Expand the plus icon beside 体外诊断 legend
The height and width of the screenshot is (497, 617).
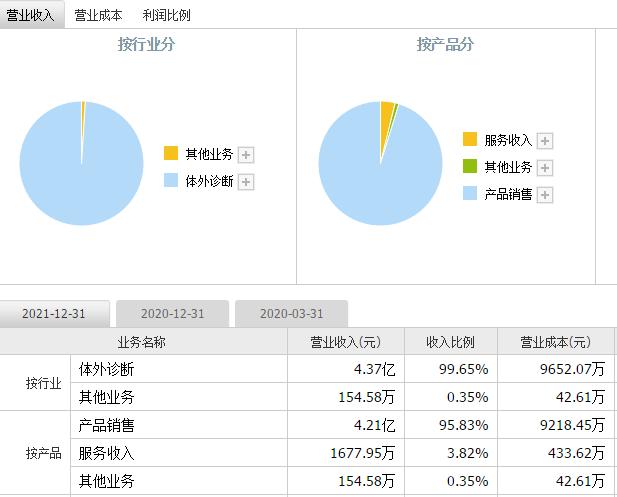click(x=246, y=182)
